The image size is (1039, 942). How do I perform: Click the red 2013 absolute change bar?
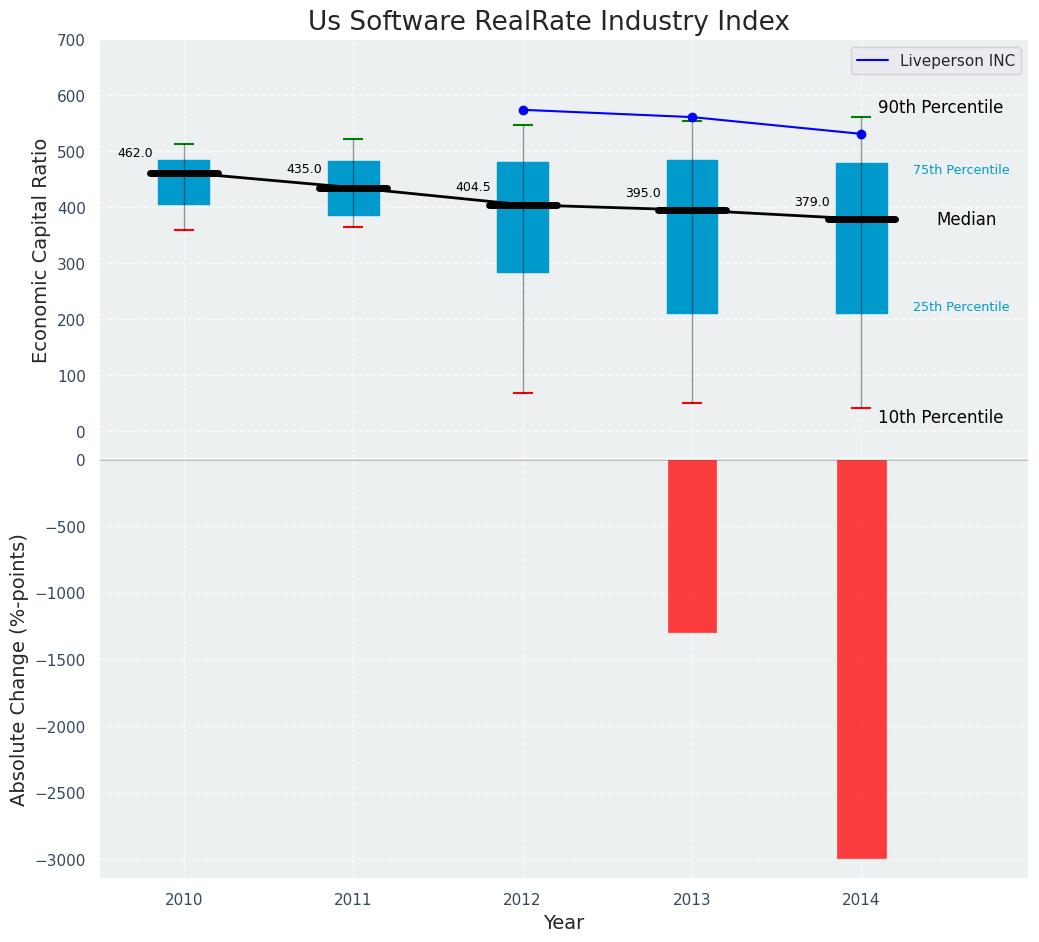click(692, 547)
